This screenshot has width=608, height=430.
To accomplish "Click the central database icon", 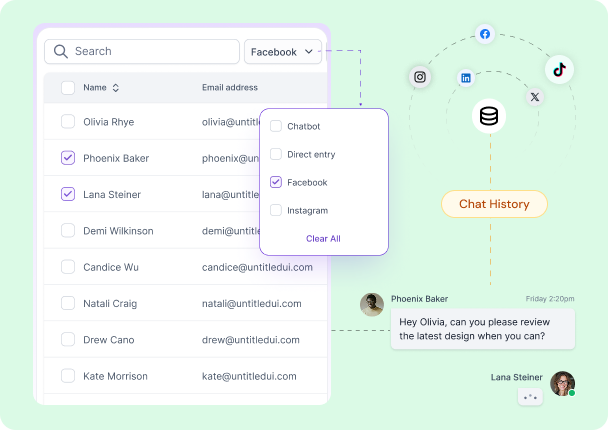I will [x=489, y=117].
